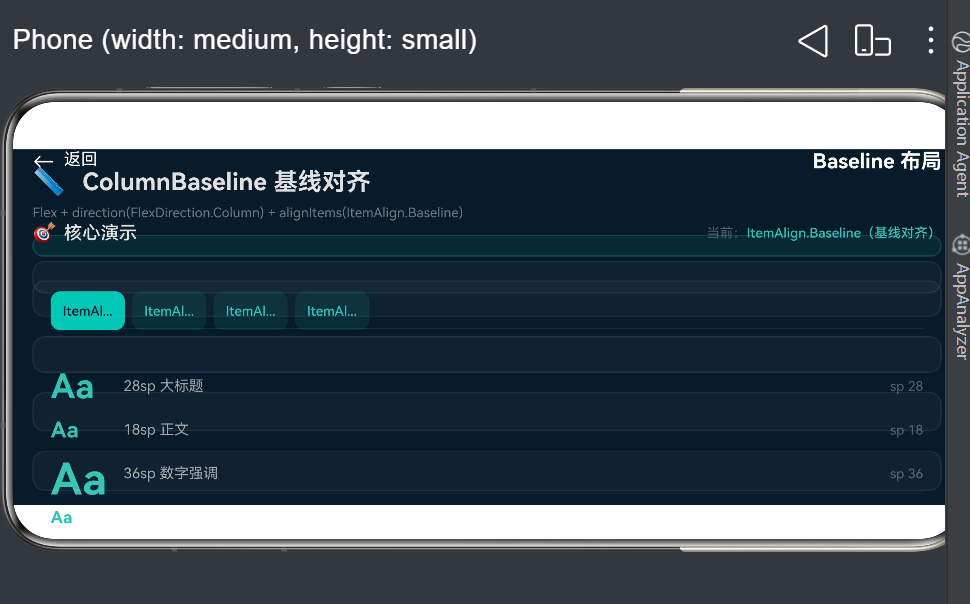Click the Aa sample in 18sp row
Screen dimensions: 970x604
[64, 430]
